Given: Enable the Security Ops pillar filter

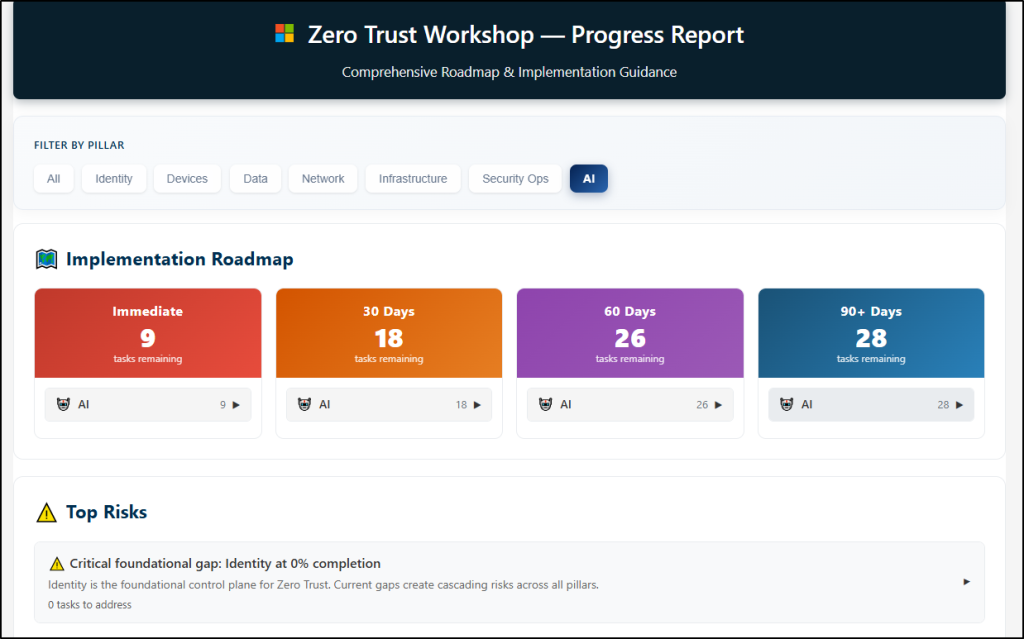Looking at the screenshot, I should click(515, 178).
